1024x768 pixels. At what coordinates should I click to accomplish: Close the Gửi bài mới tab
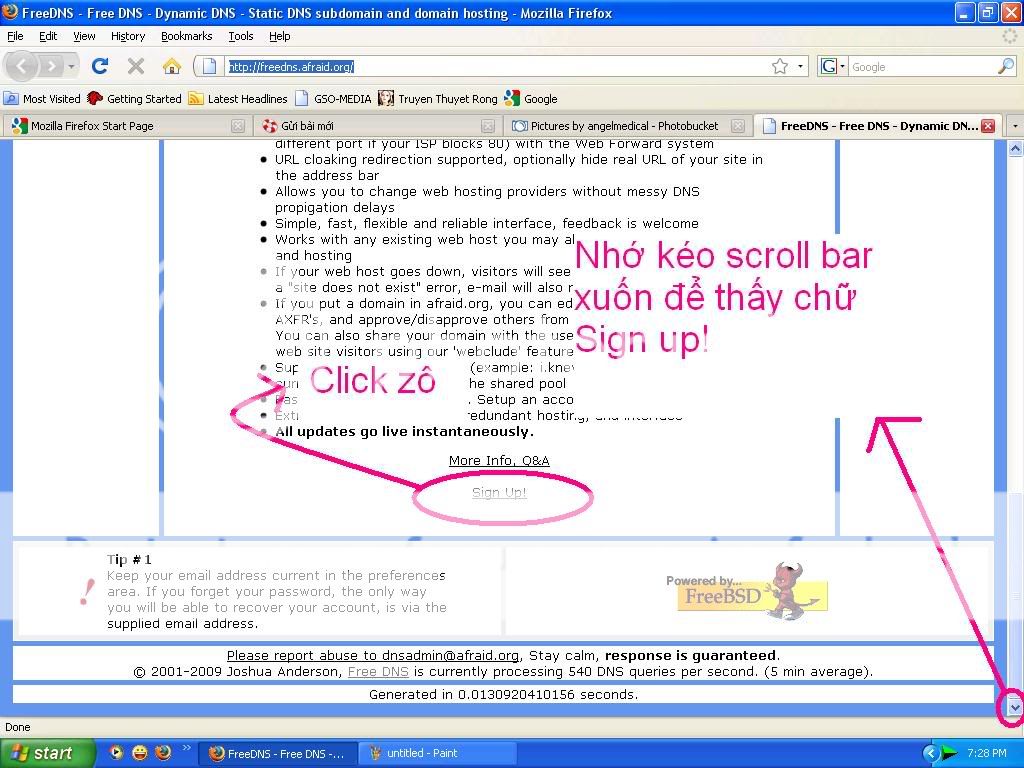[x=488, y=125]
